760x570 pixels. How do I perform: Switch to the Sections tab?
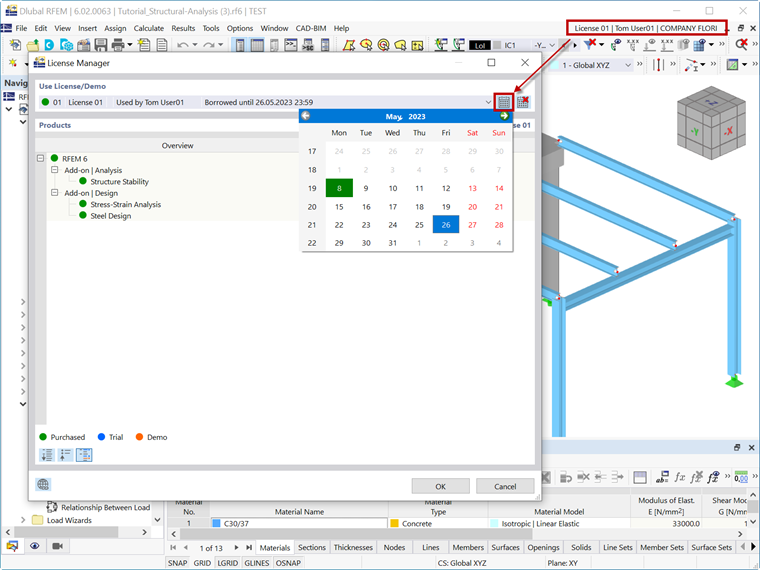click(x=312, y=547)
